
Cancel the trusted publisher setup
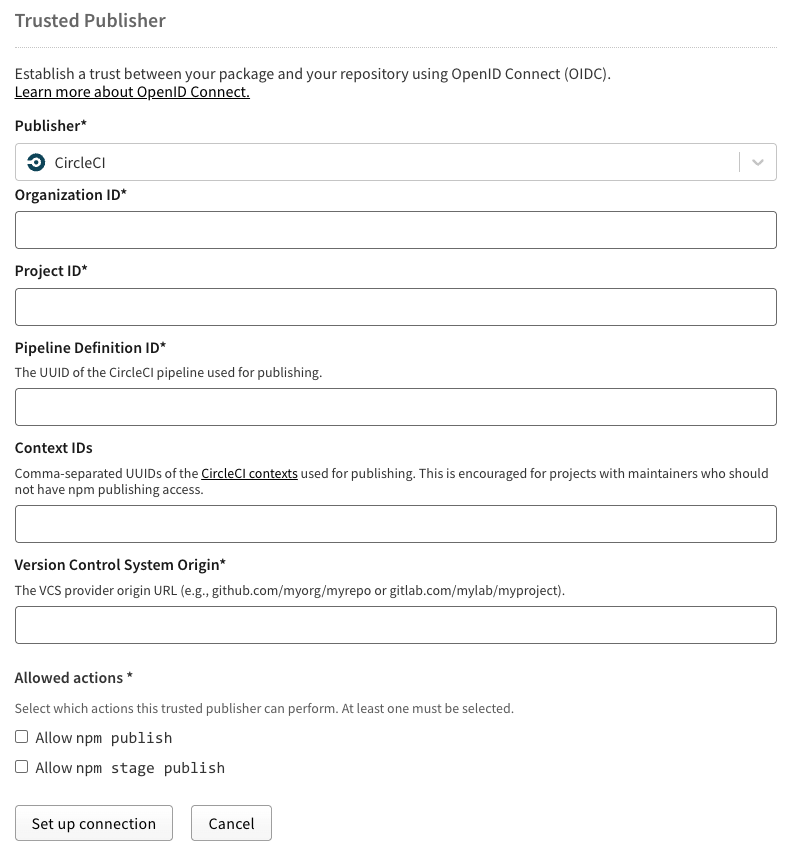pos(231,823)
